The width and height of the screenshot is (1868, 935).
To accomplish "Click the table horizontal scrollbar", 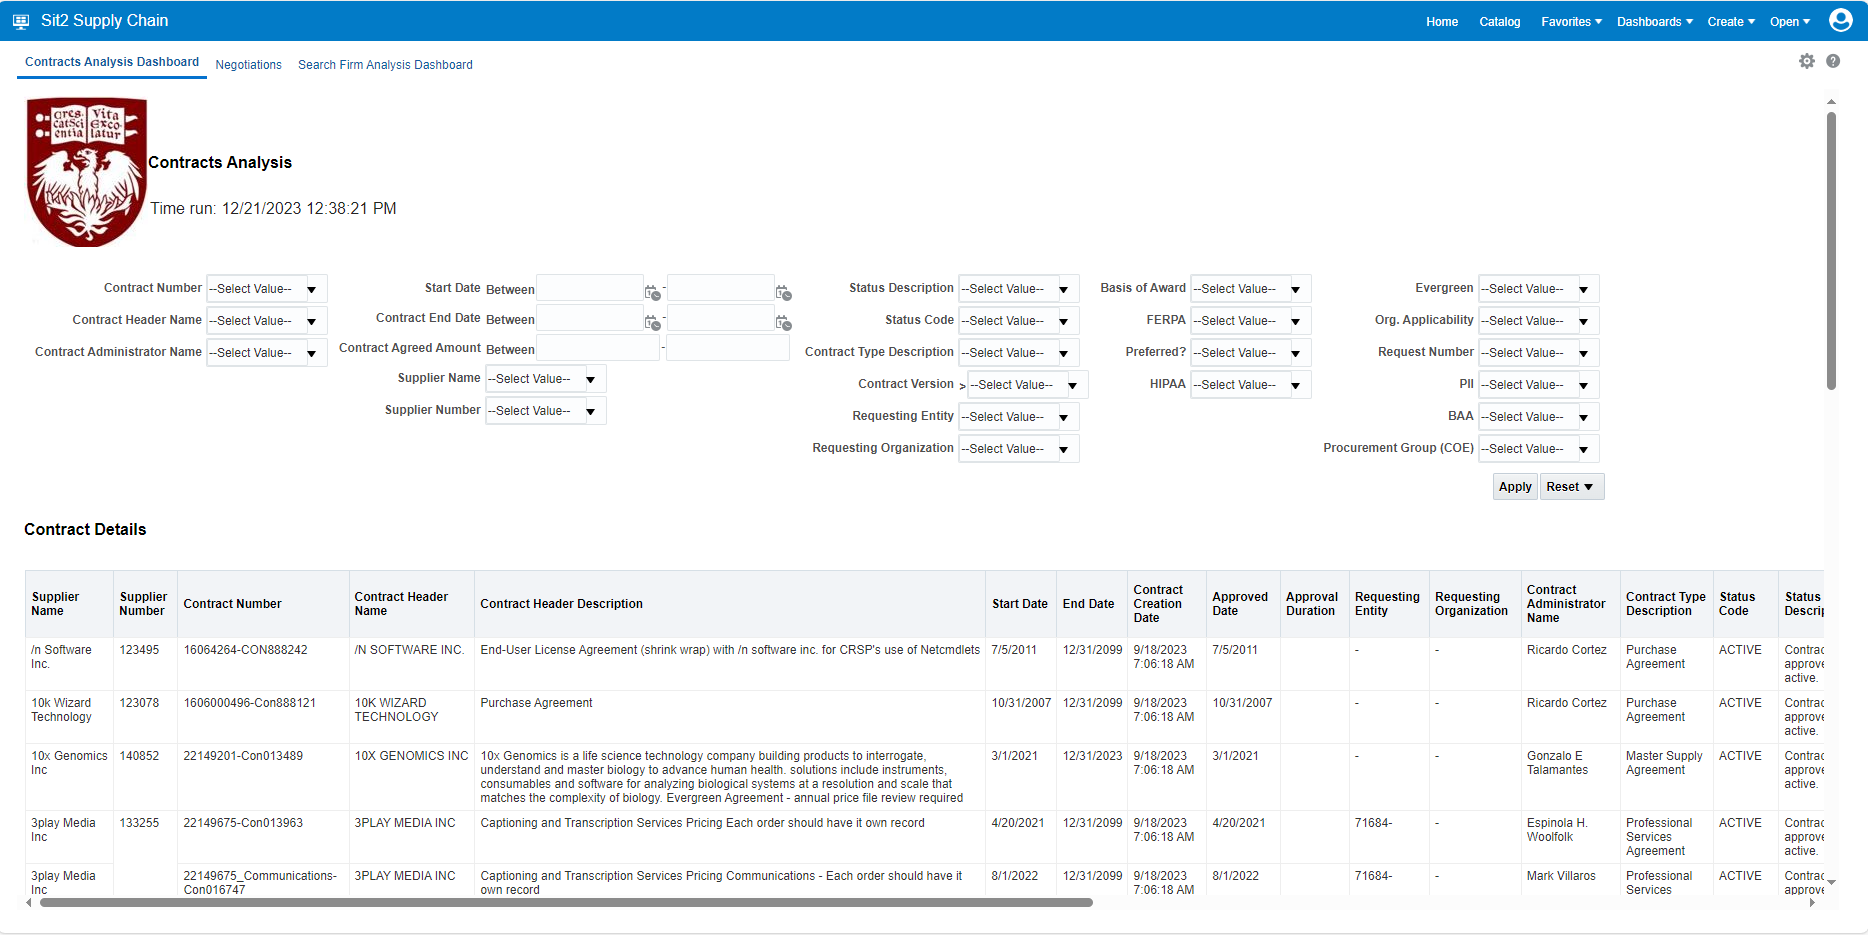I will pyautogui.click(x=566, y=903).
